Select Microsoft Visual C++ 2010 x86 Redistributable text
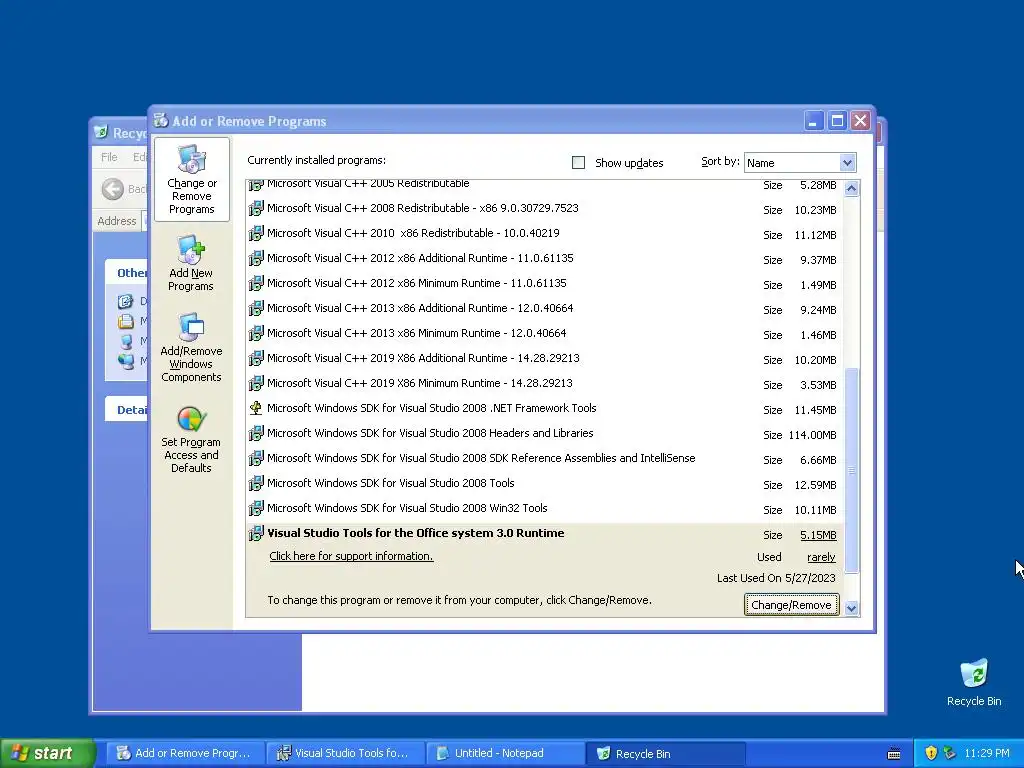1024x768 pixels. coord(413,233)
